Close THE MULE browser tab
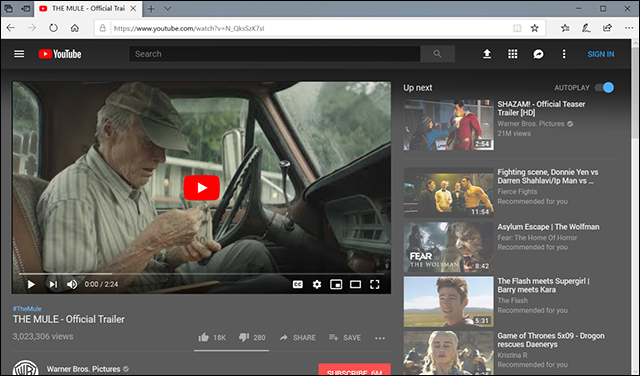The image size is (640, 376). coord(133,8)
